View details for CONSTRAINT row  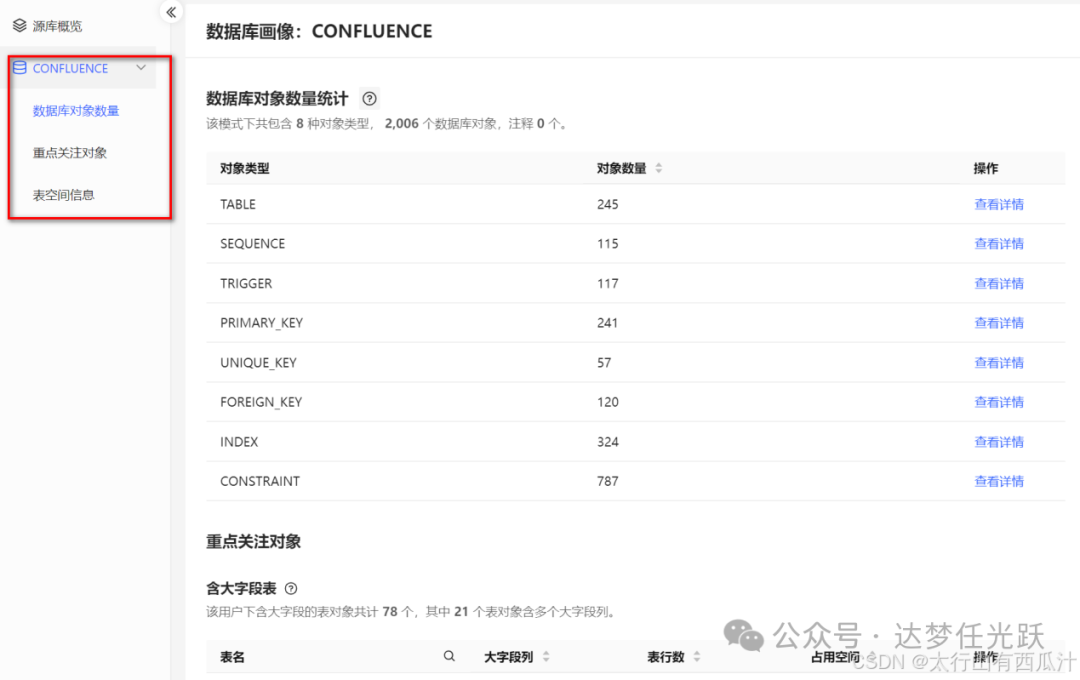[x=999, y=481]
